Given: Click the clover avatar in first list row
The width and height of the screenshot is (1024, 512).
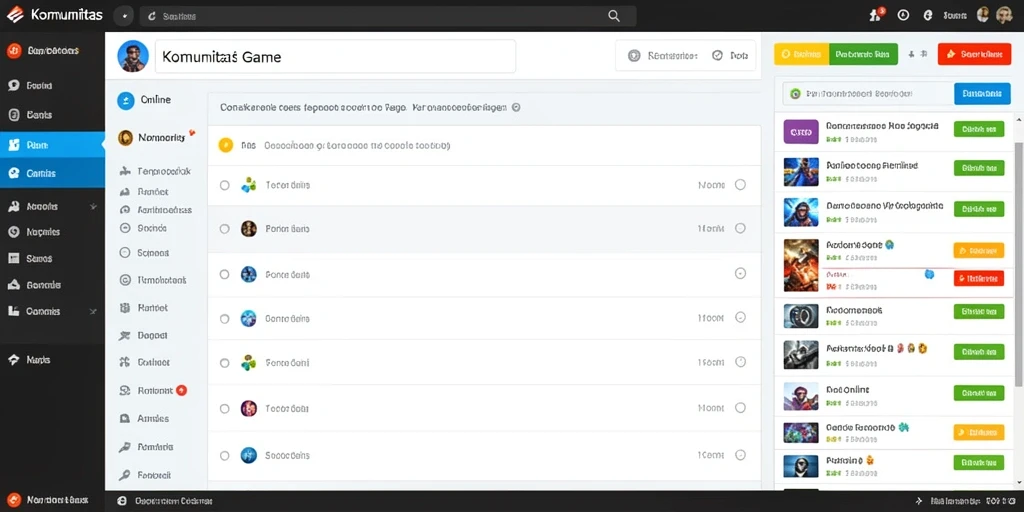Looking at the screenshot, I should pos(249,185).
